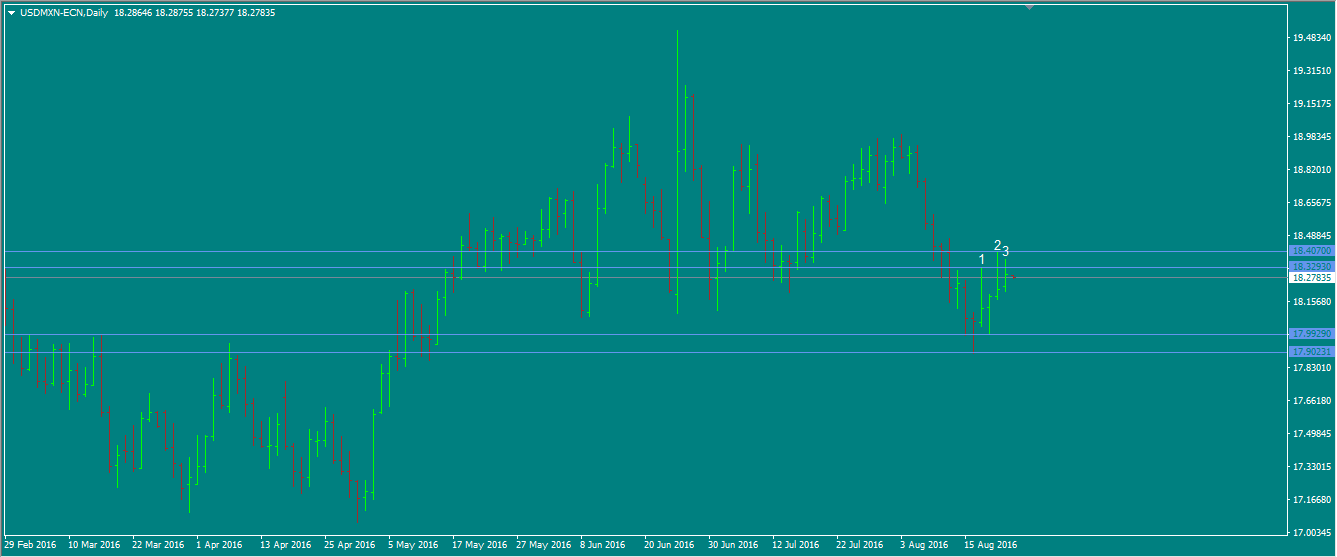Click the 17.00345 price scale label
The image size is (1337, 557).
1311,533
